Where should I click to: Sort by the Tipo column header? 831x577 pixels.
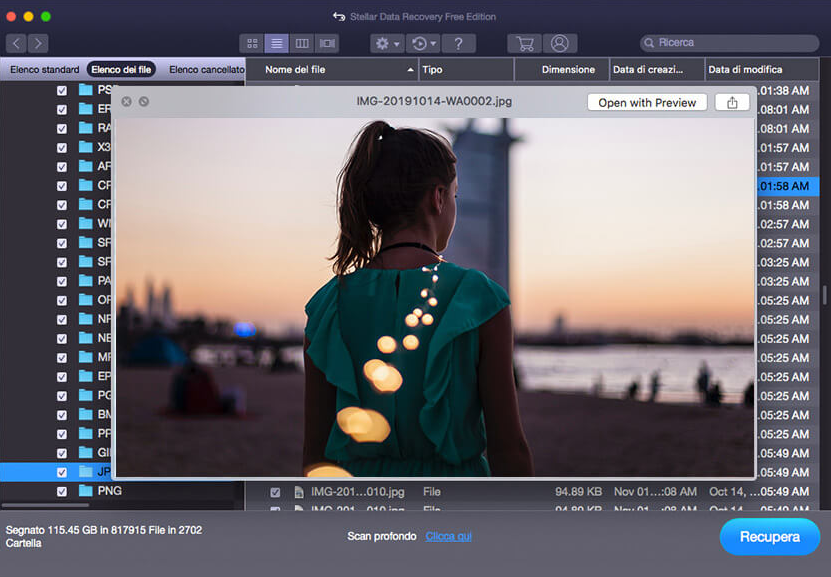(466, 69)
